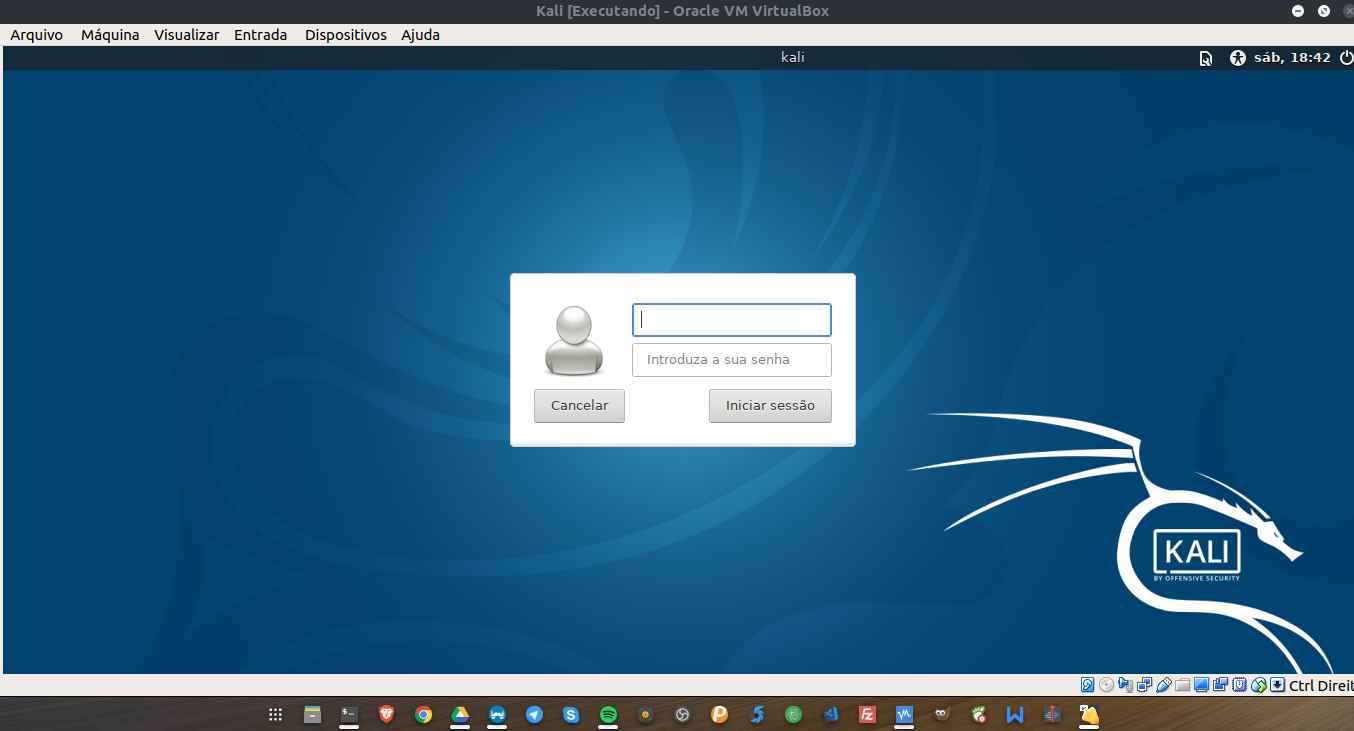This screenshot has width=1354, height=731.
Task: Open the orange P app in dock
Action: (719, 715)
